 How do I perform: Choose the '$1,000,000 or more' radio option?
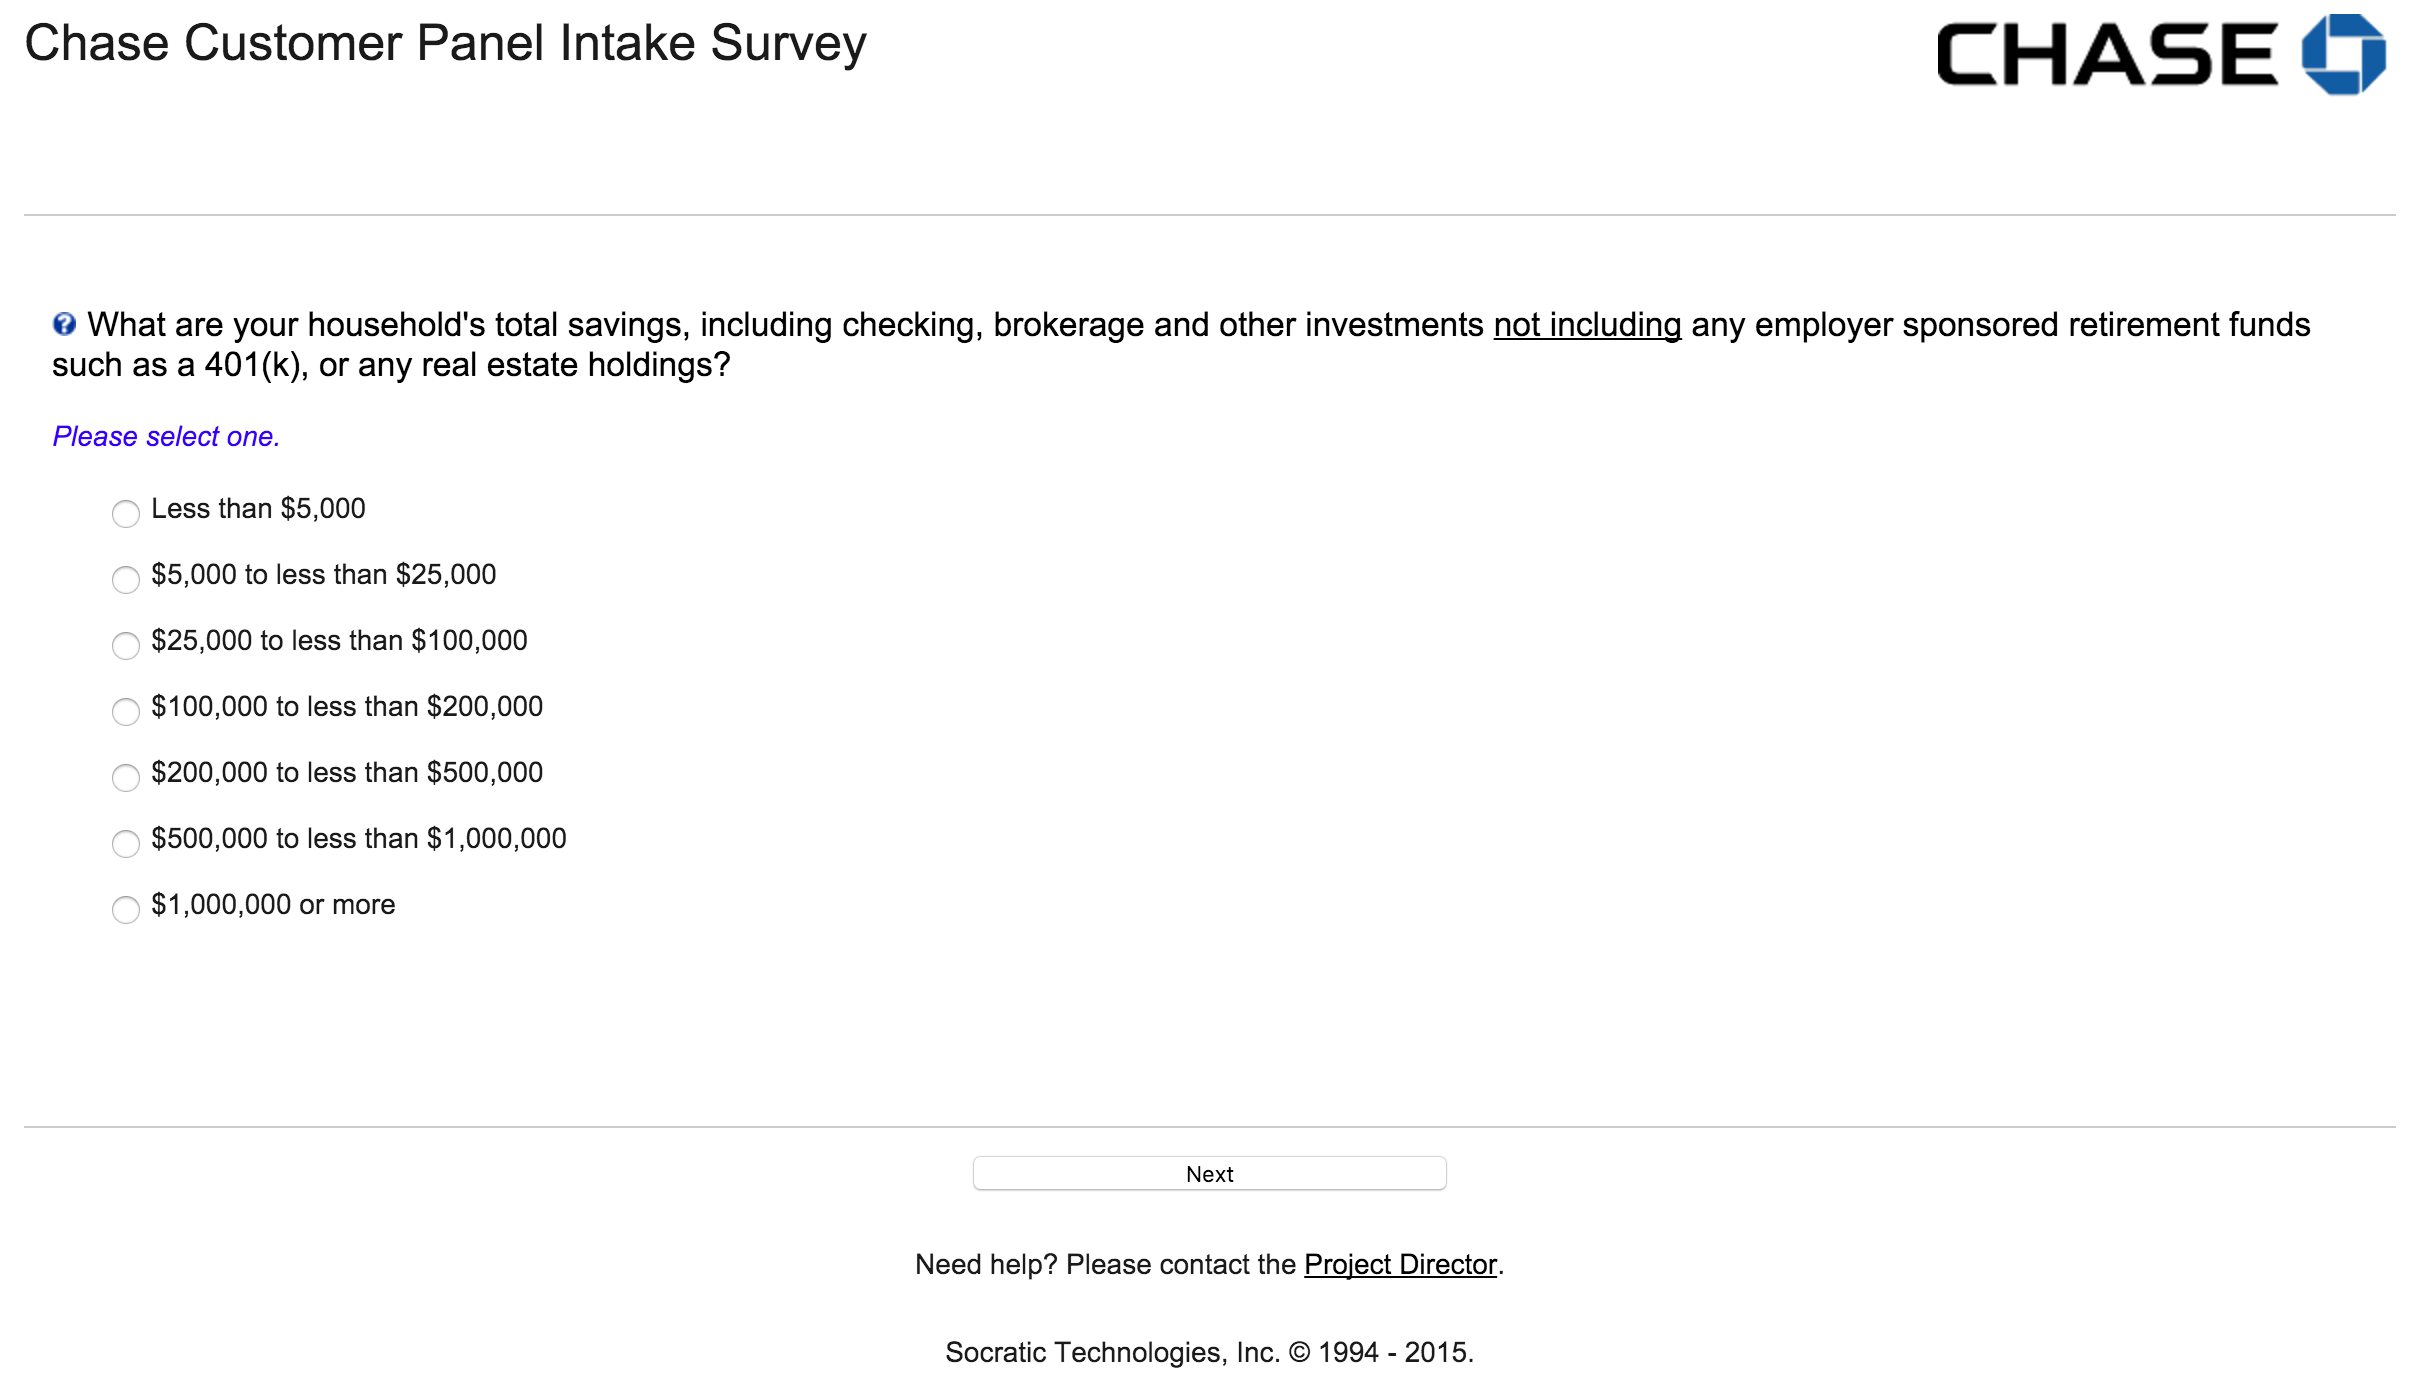tap(126, 910)
